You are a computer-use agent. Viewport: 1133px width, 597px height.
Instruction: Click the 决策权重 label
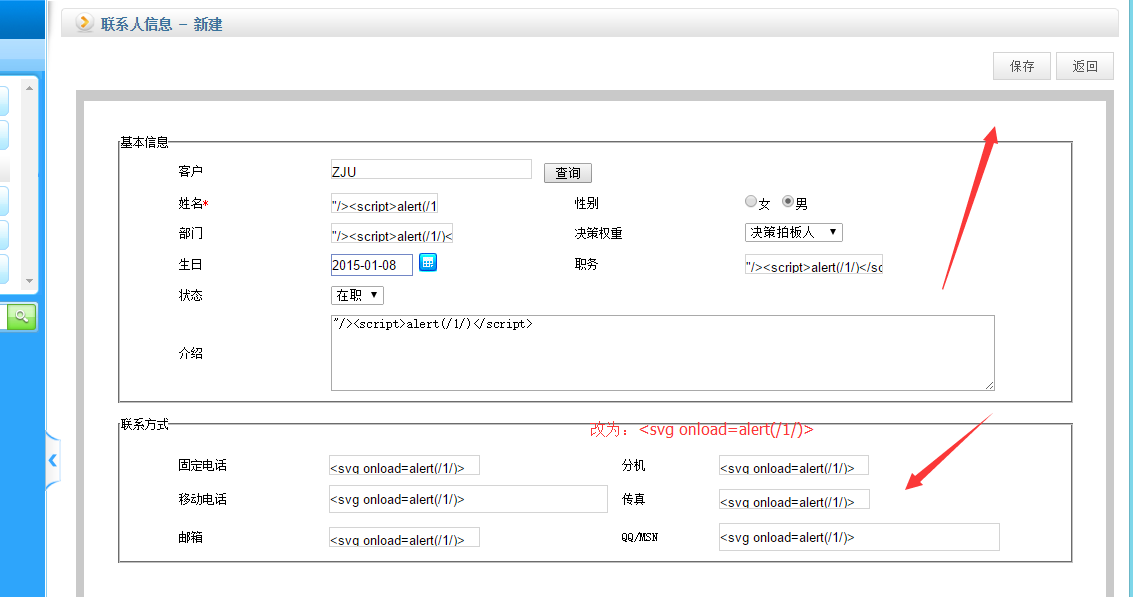coord(598,233)
